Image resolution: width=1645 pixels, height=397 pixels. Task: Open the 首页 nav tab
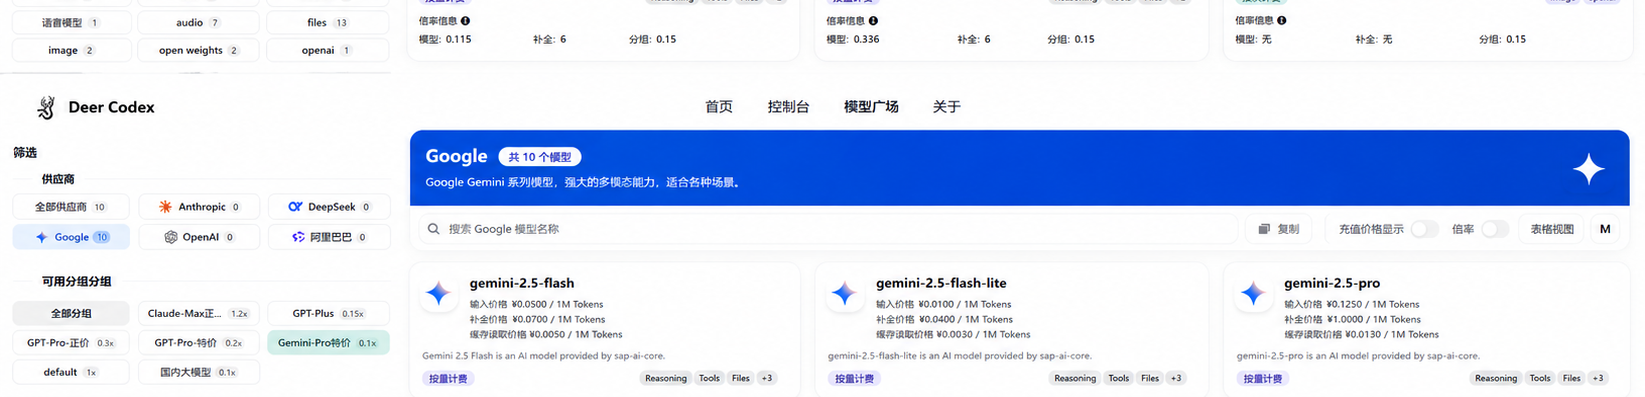[x=719, y=107]
